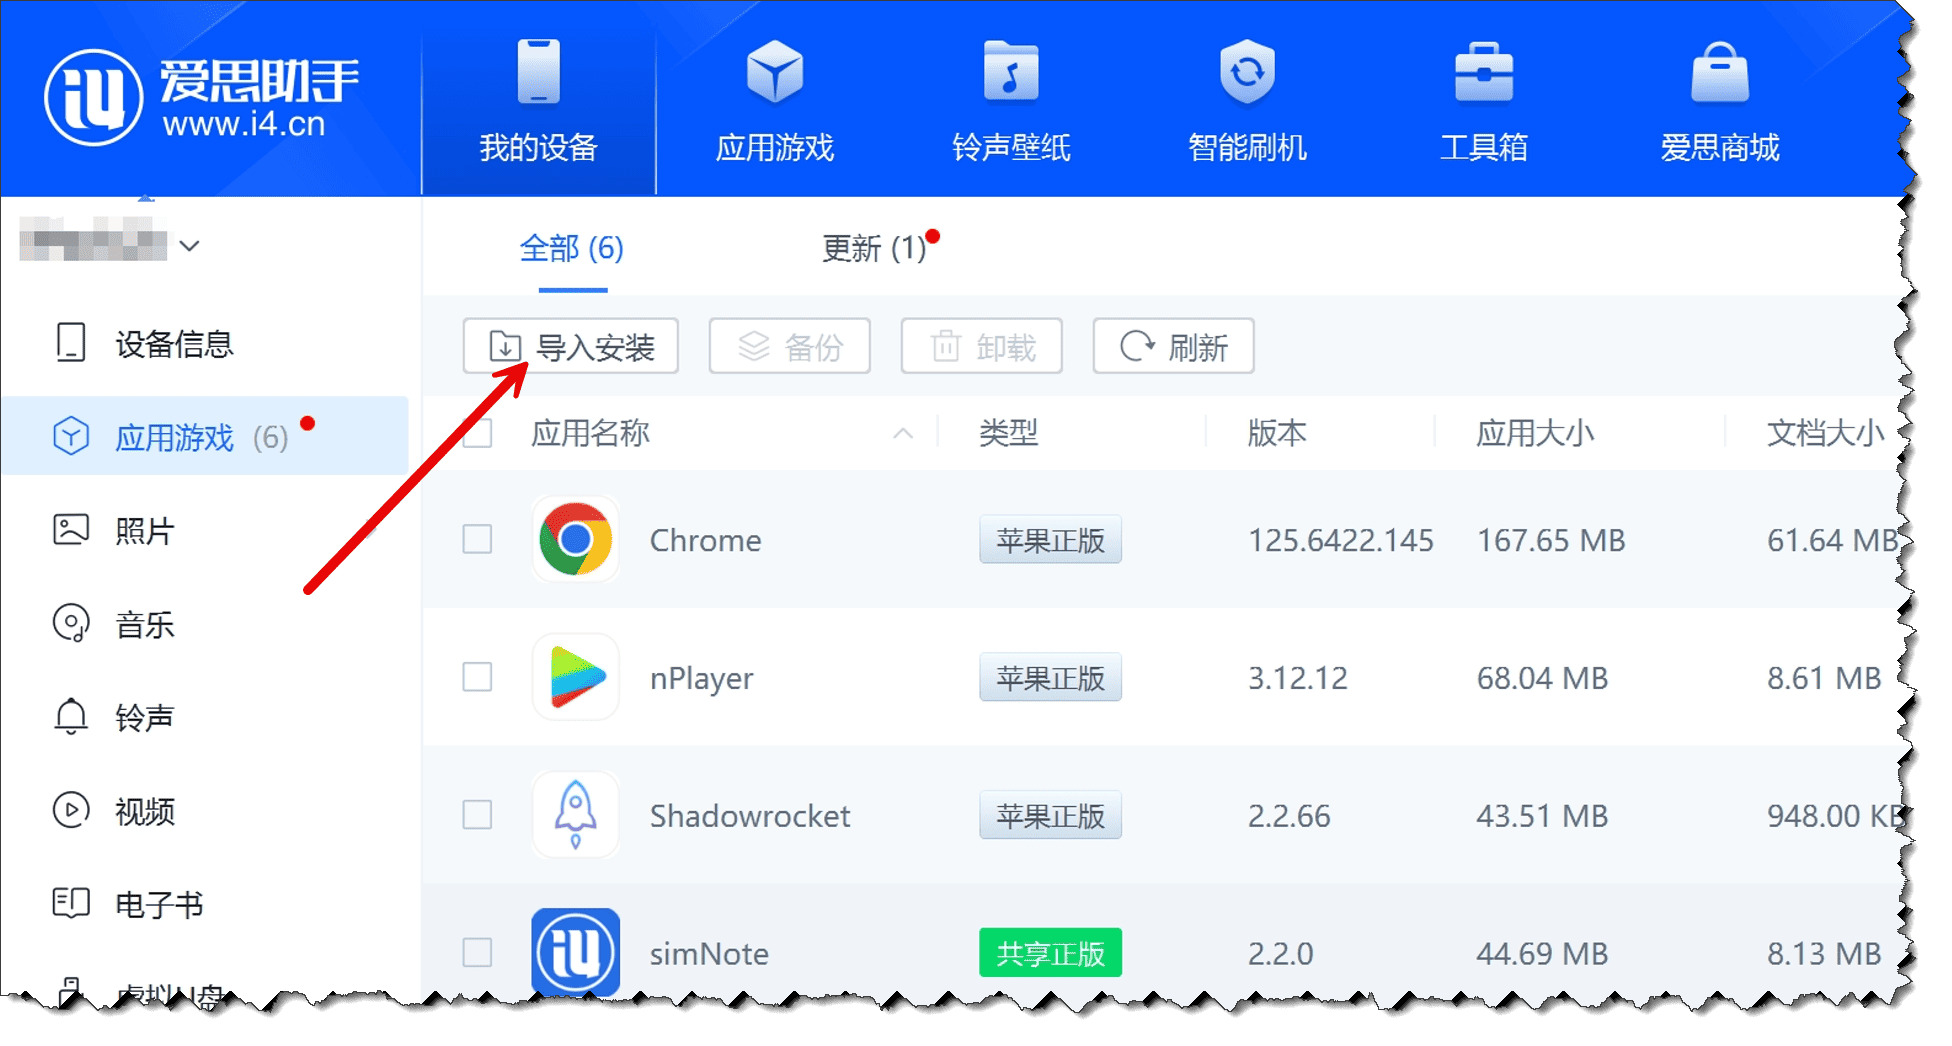Image resolution: width=1952 pixels, height=1046 pixels.
Task: Click app size 43.51 MB
Action: (x=1543, y=816)
